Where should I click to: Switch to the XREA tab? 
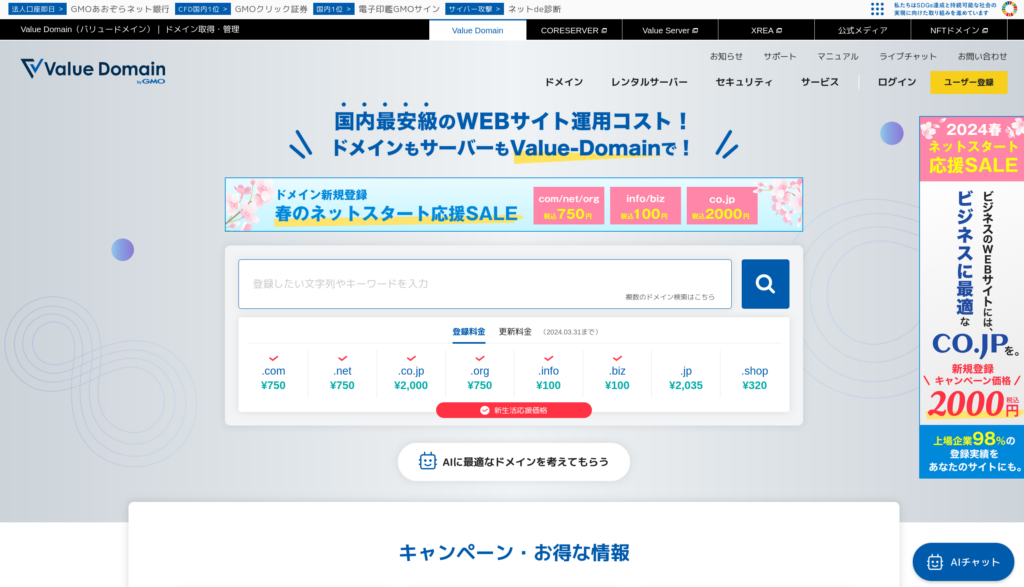[x=766, y=30]
